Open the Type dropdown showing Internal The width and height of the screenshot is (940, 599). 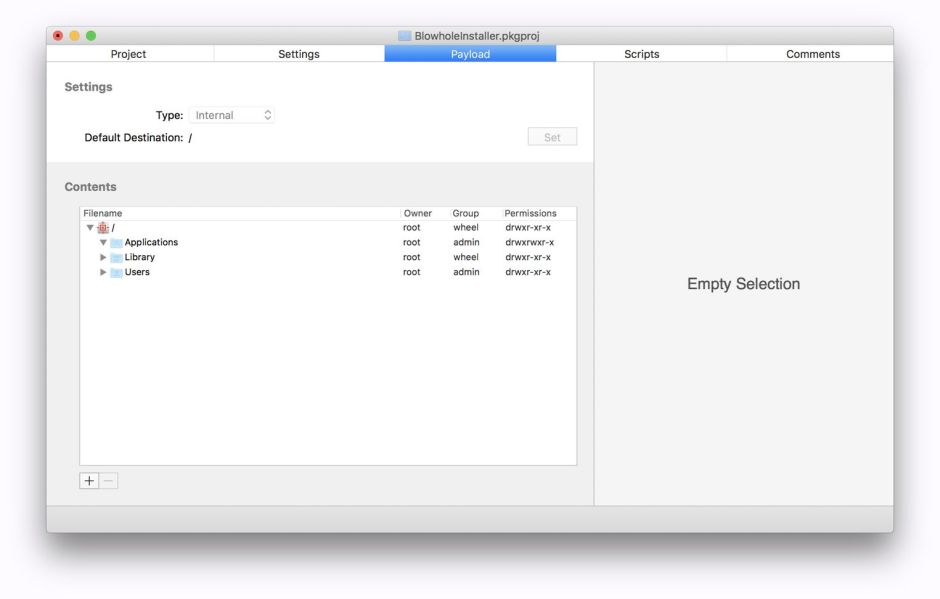pos(232,116)
